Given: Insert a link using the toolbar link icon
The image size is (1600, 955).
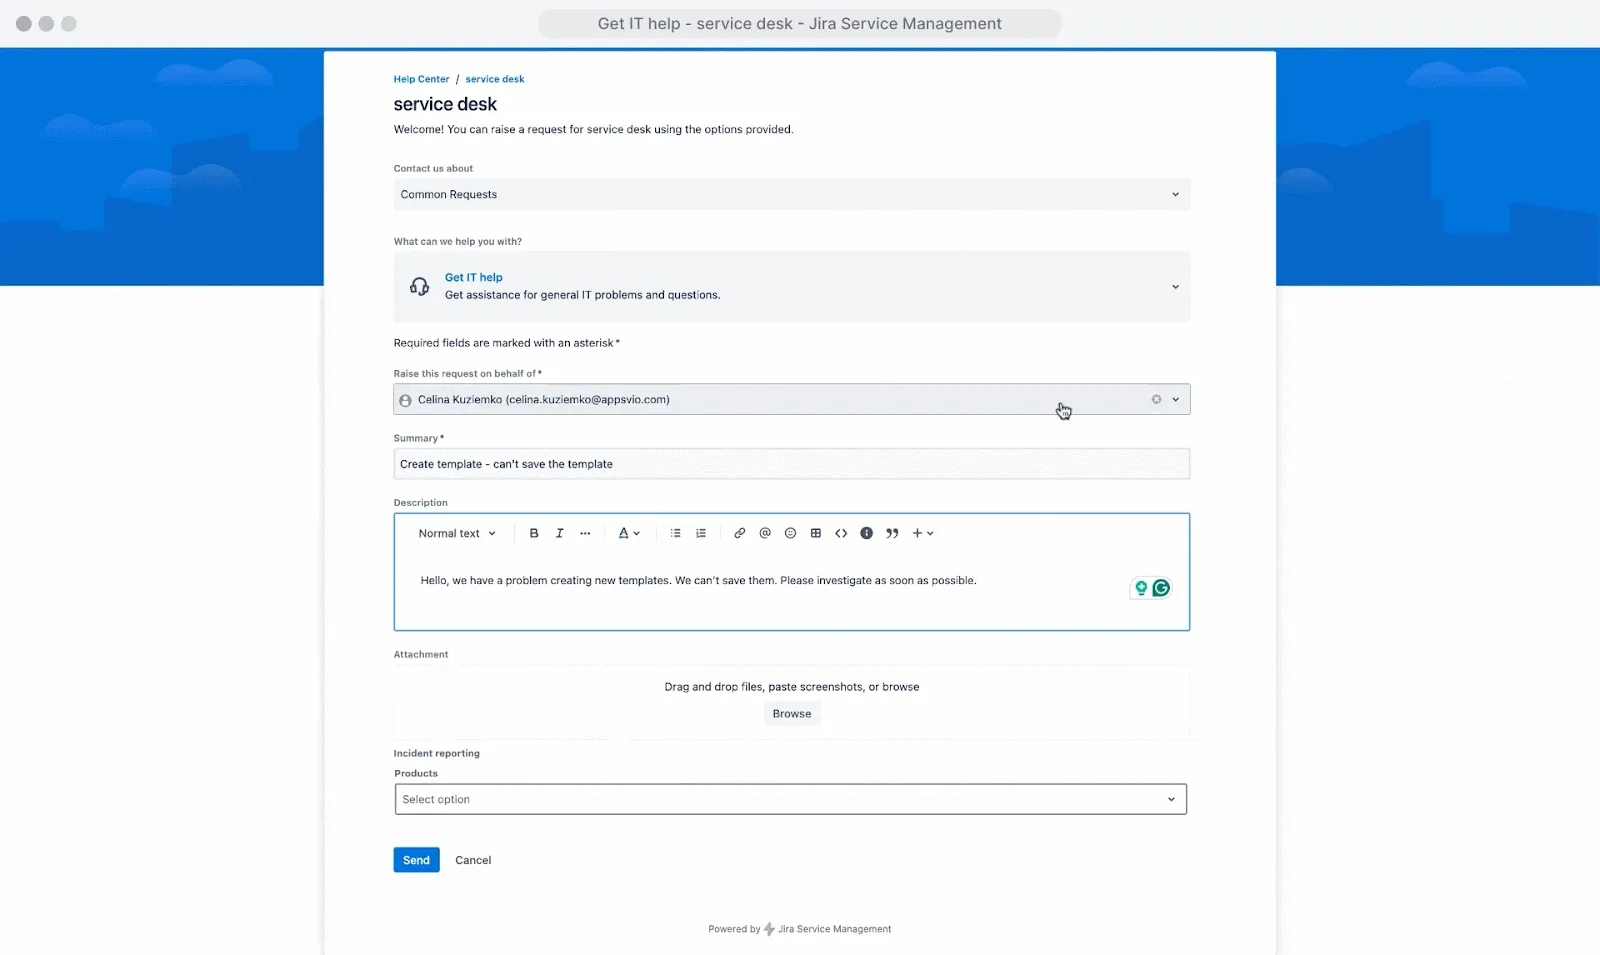Looking at the screenshot, I should (739, 533).
